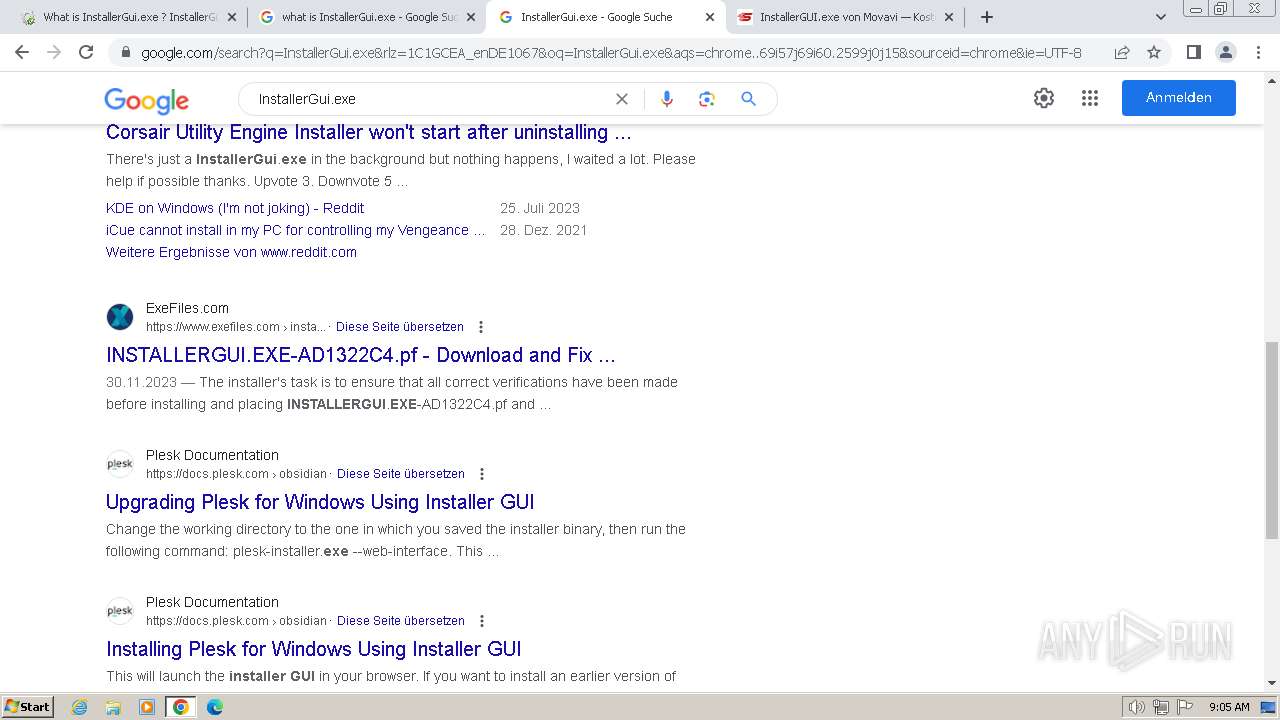Select Chrome in the taskbar
Screen dimensions: 1280x720
point(181,707)
